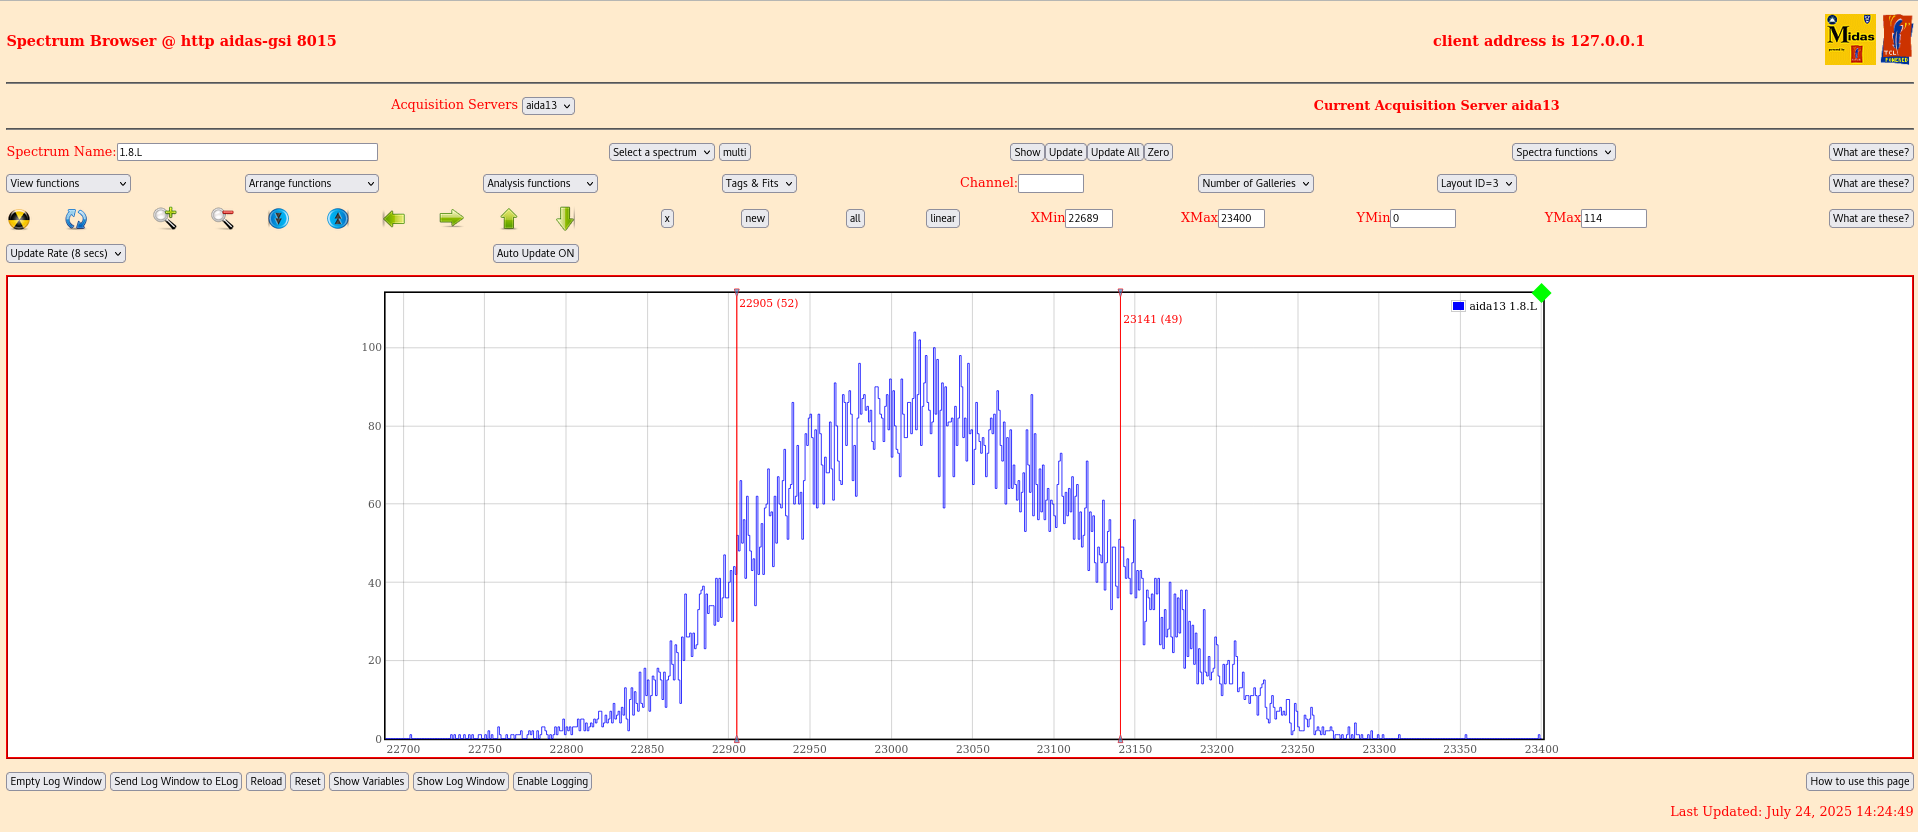Click the blue double down-arrow circle icon
Screen dimensions: 1918x832
pos(279,218)
